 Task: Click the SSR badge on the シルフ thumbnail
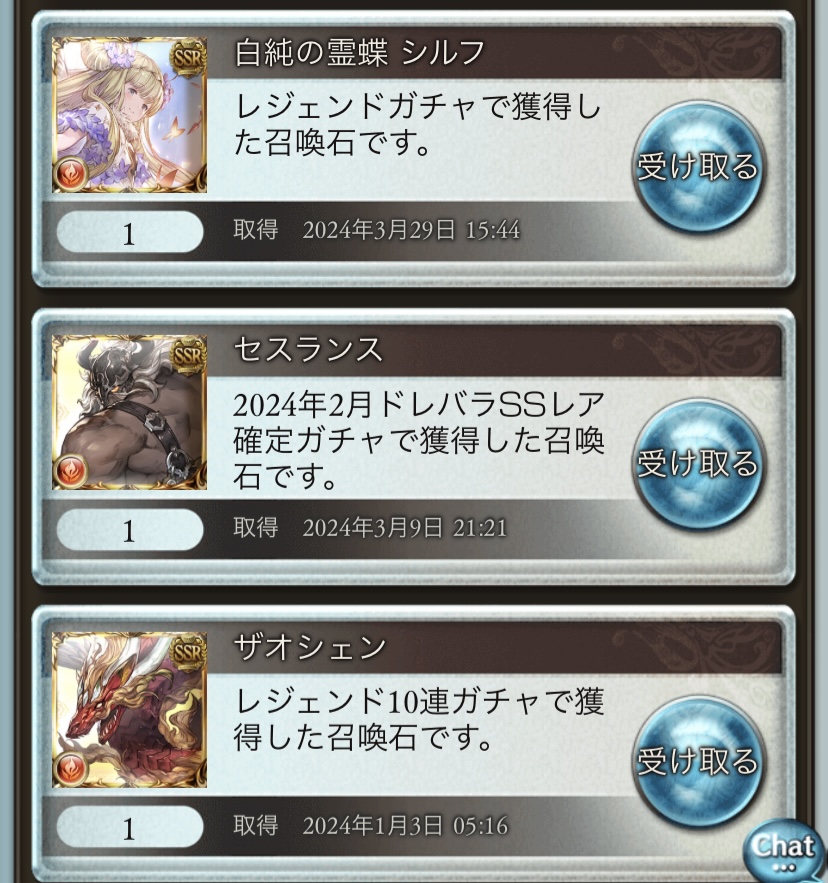(189, 58)
